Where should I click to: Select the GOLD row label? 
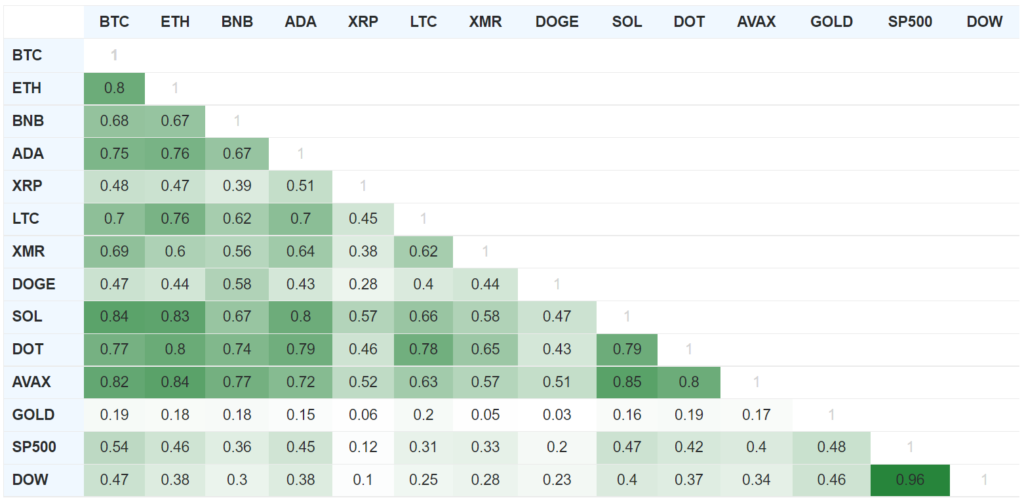coord(34,414)
